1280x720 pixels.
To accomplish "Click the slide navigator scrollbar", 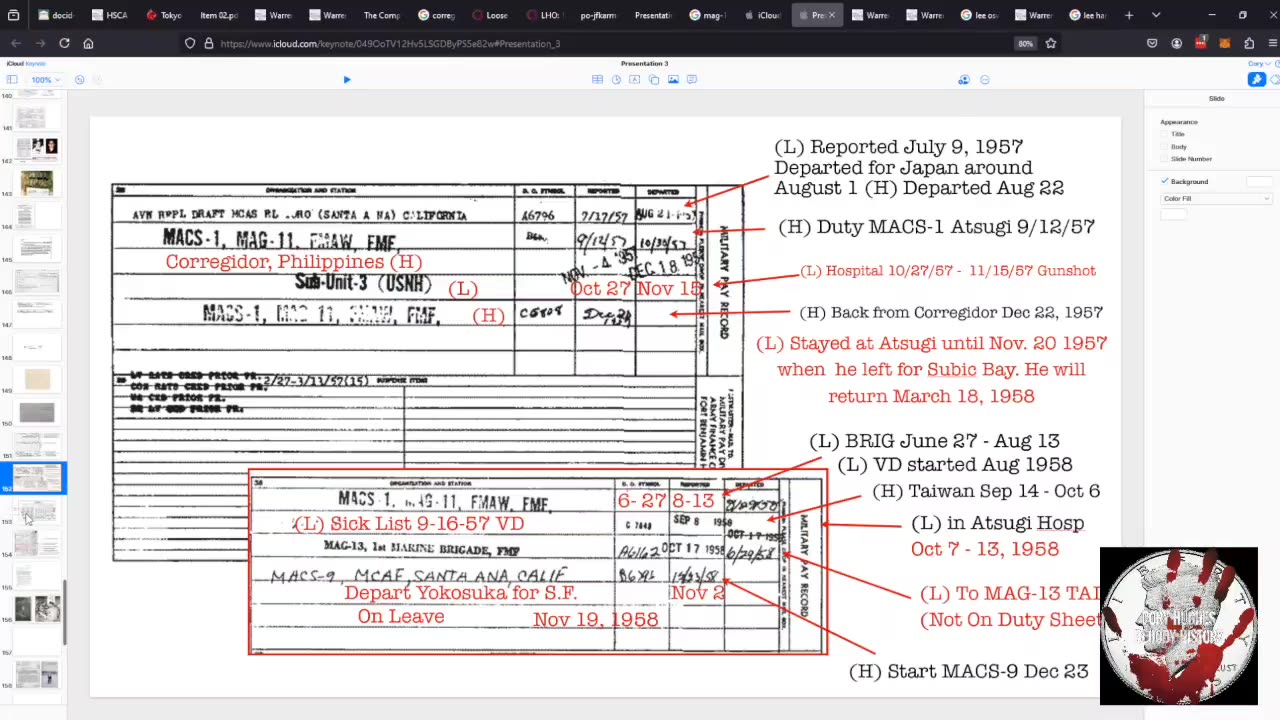I will click(x=65, y=612).
